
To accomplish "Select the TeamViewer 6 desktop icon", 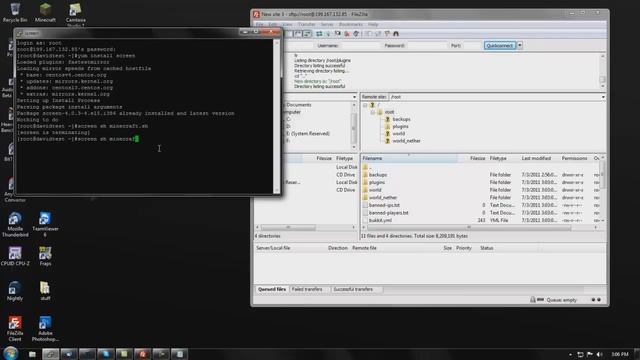I will tap(45, 224).
